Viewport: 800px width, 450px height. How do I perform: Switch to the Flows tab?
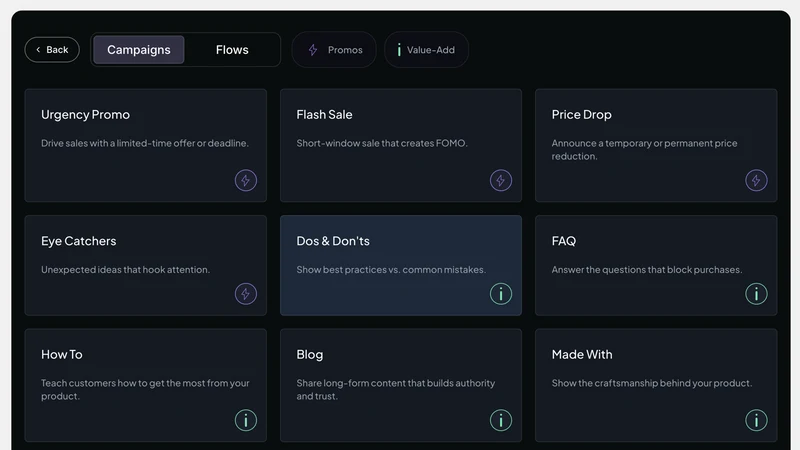pyautogui.click(x=232, y=49)
